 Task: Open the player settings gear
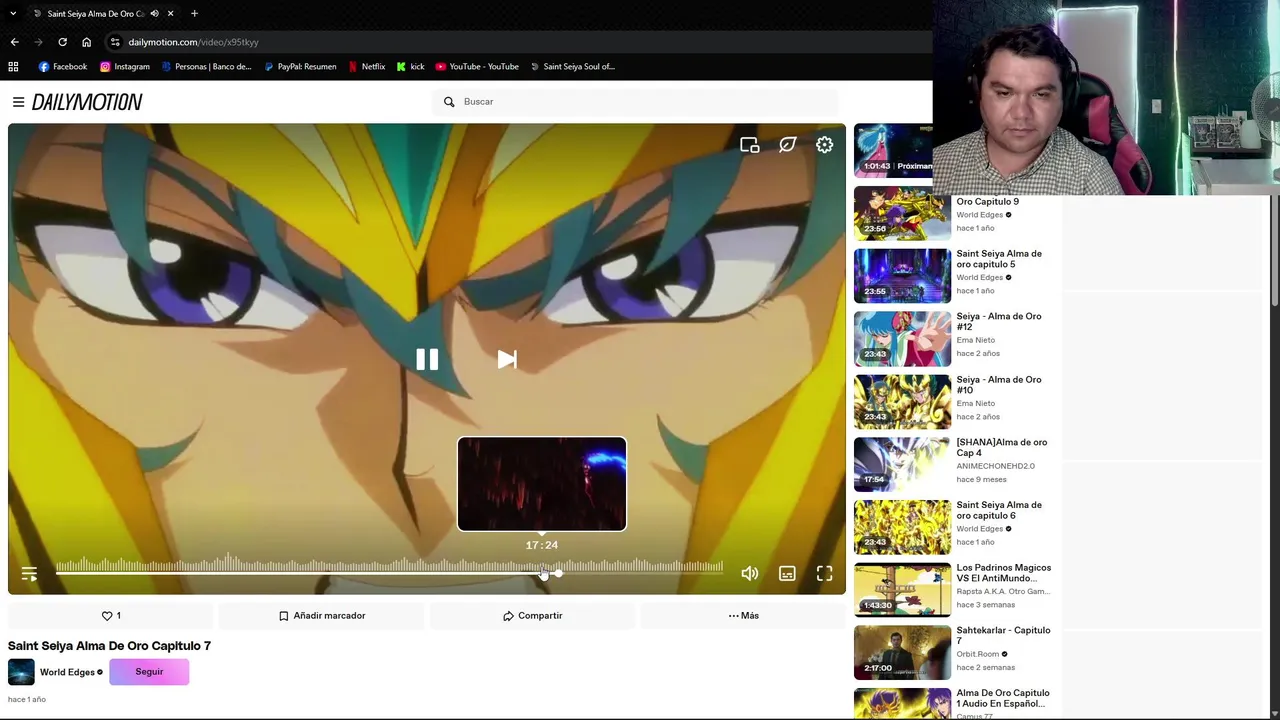(x=824, y=145)
